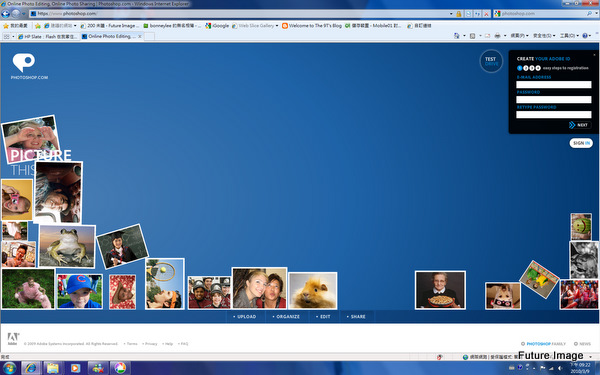The width and height of the screenshot is (600, 375).
Task: Expand the Web Slice Gallery dropdown
Action: pyautogui.click(x=277, y=26)
